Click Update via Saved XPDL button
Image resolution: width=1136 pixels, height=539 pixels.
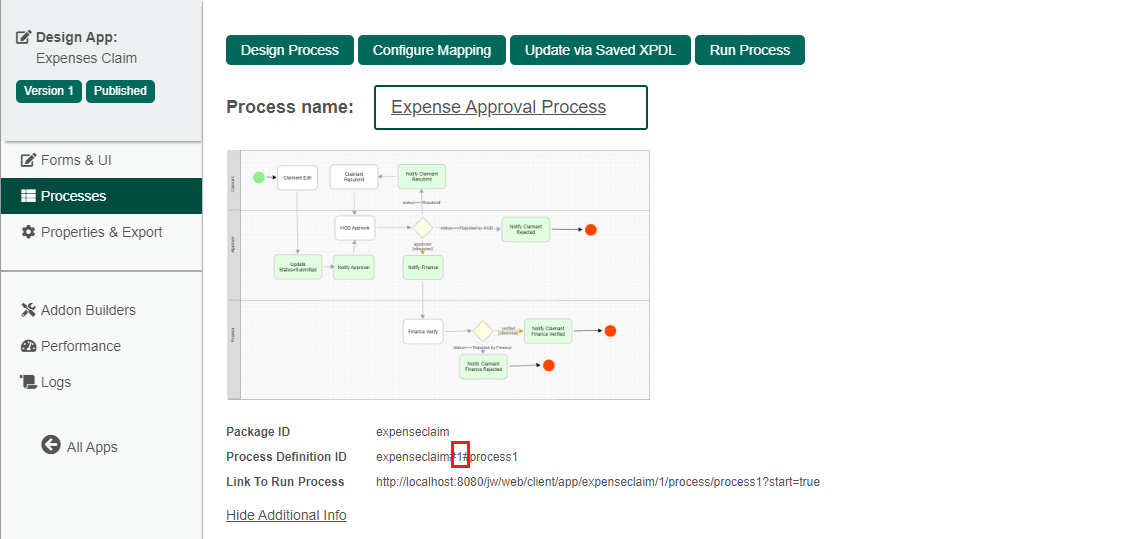pyautogui.click(x=600, y=50)
